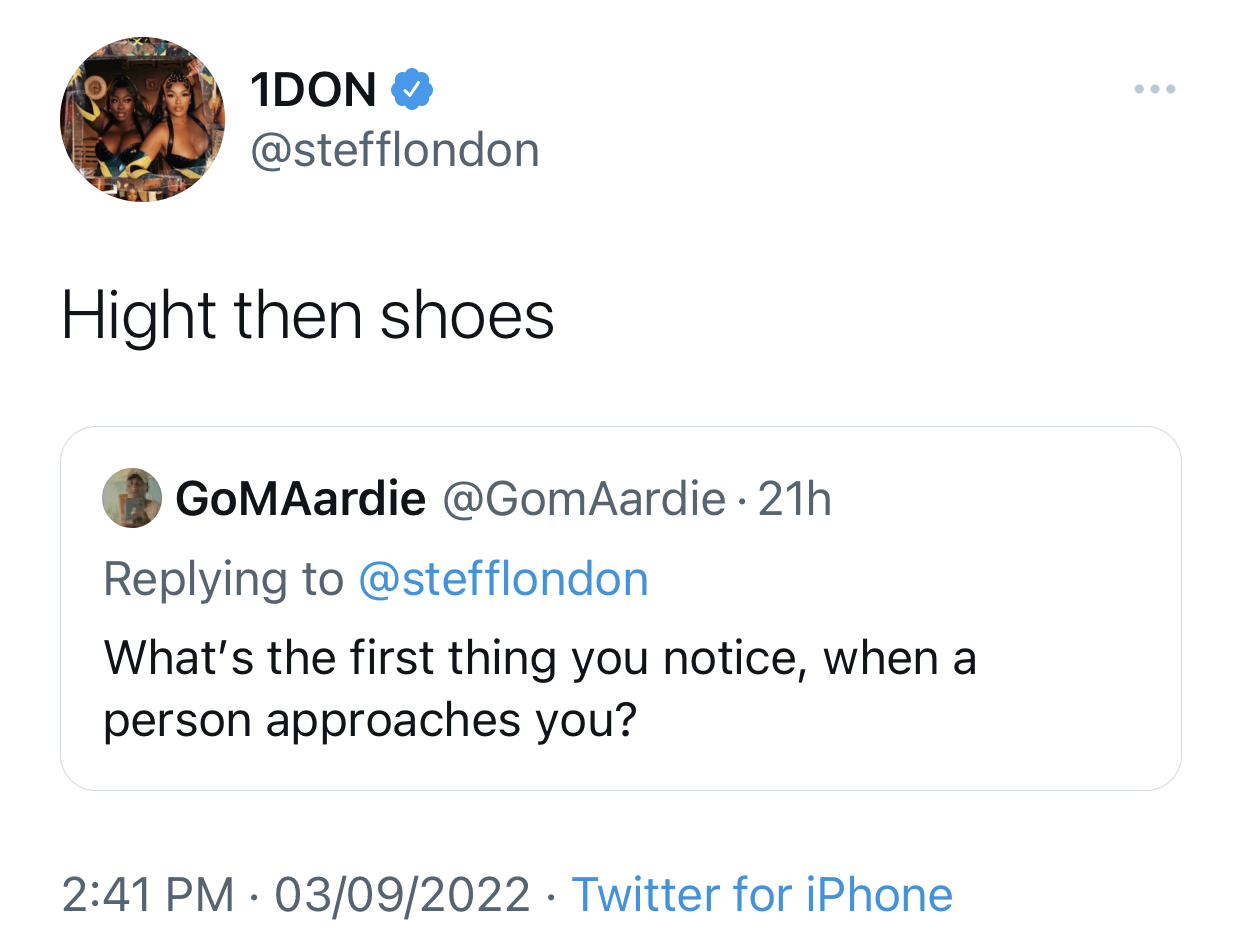1242x948 pixels.
Task: Open the blue @stefflondon mention link
Action: point(503,579)
